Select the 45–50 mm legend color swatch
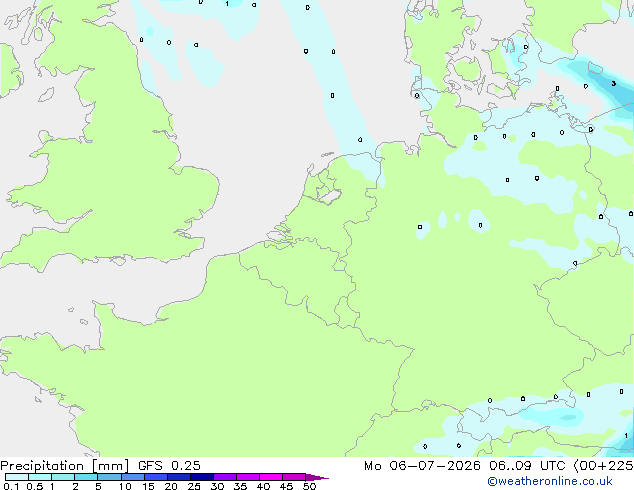 pyautogui.click(x=294, y=477)
